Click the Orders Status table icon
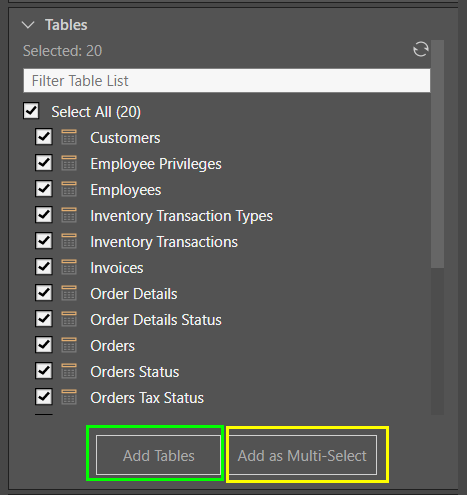The image size is (467, 495). (69, 371)
